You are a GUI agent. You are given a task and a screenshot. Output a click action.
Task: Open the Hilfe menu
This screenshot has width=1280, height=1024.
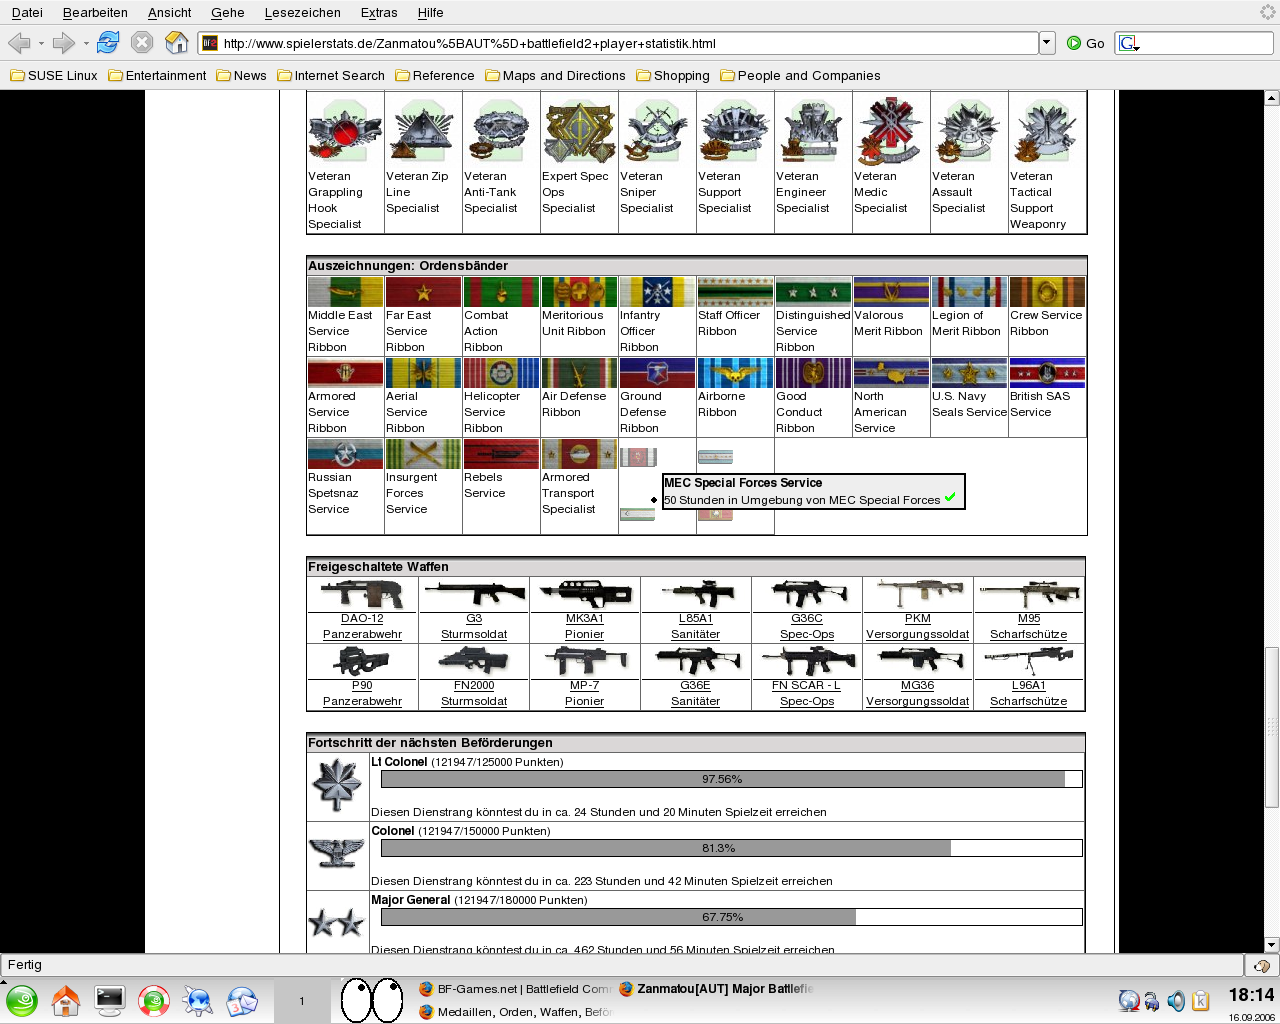pyautogui.click(x=430, y=13)
